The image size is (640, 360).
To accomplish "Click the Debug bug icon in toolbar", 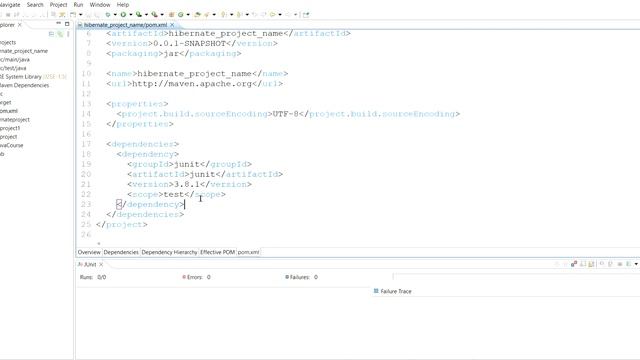I will (x=108, y=14).
